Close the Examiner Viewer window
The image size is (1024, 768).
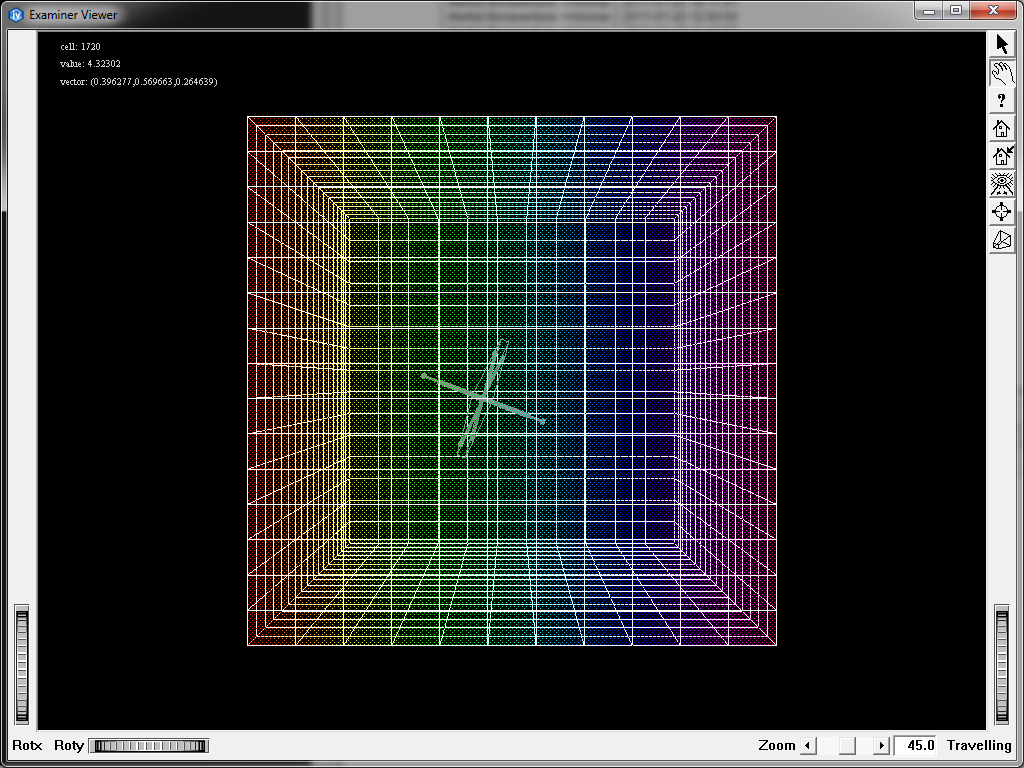click(993, 10)
